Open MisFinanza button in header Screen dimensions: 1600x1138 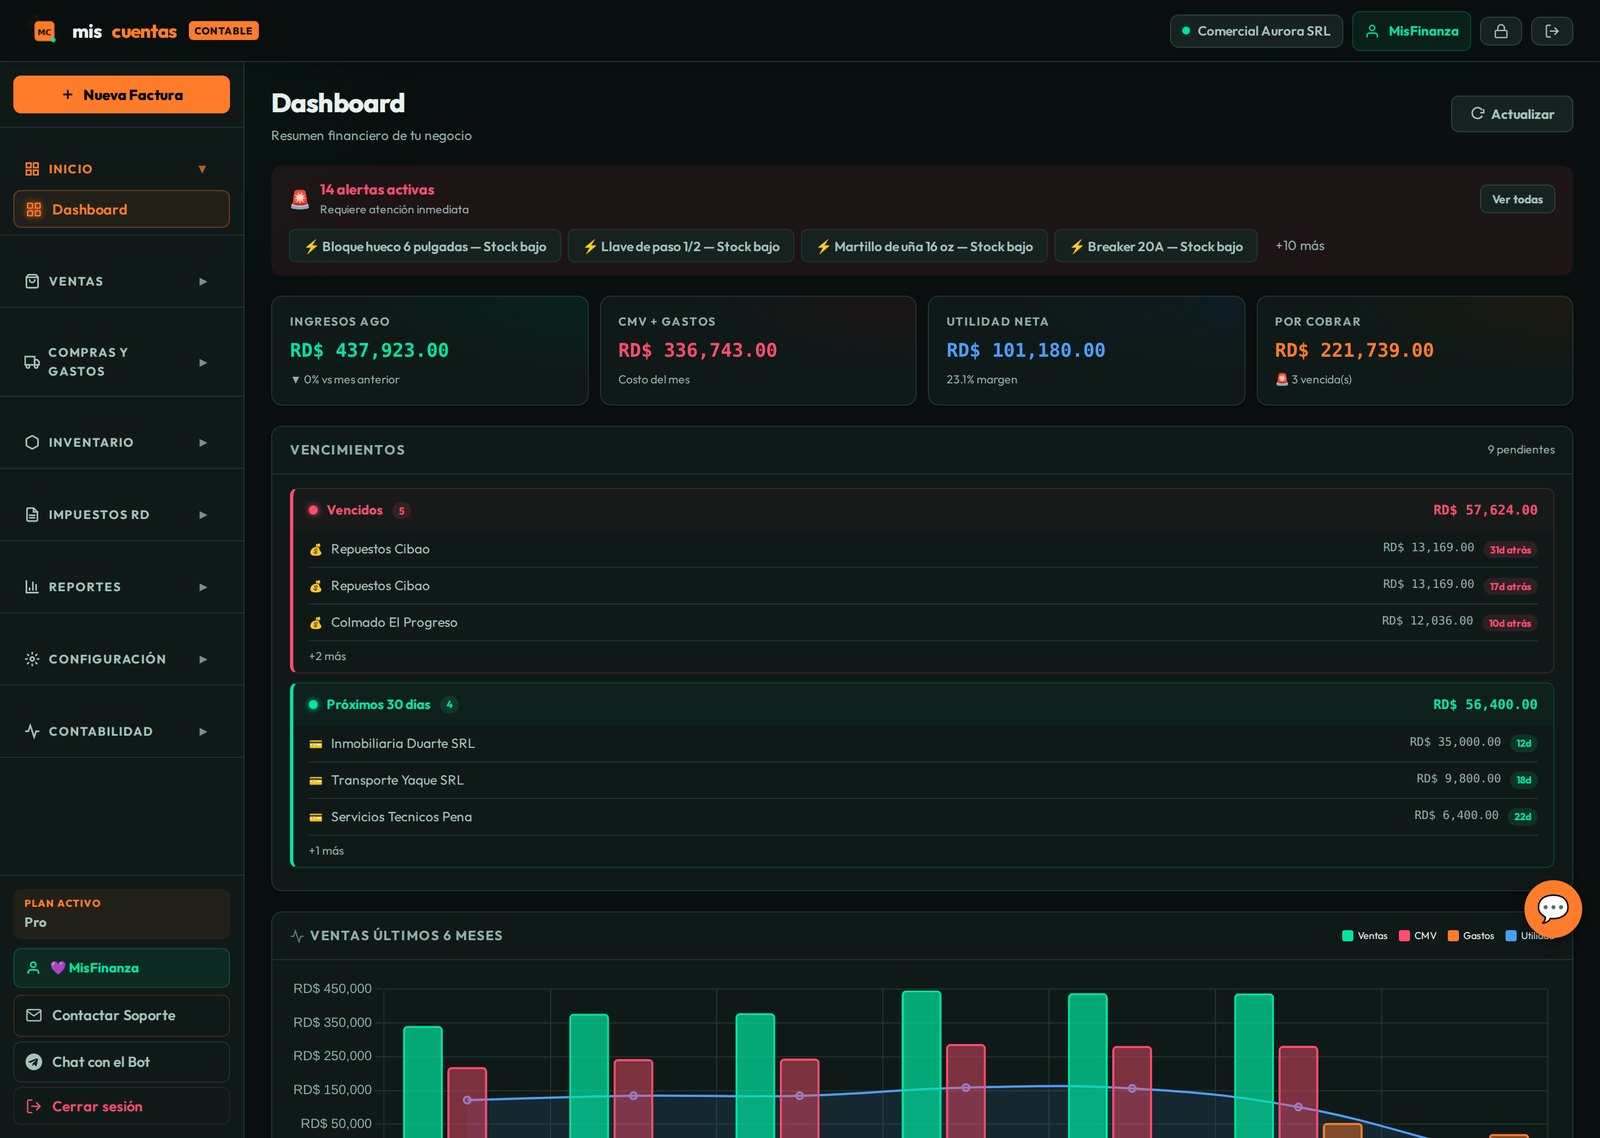1411,31
